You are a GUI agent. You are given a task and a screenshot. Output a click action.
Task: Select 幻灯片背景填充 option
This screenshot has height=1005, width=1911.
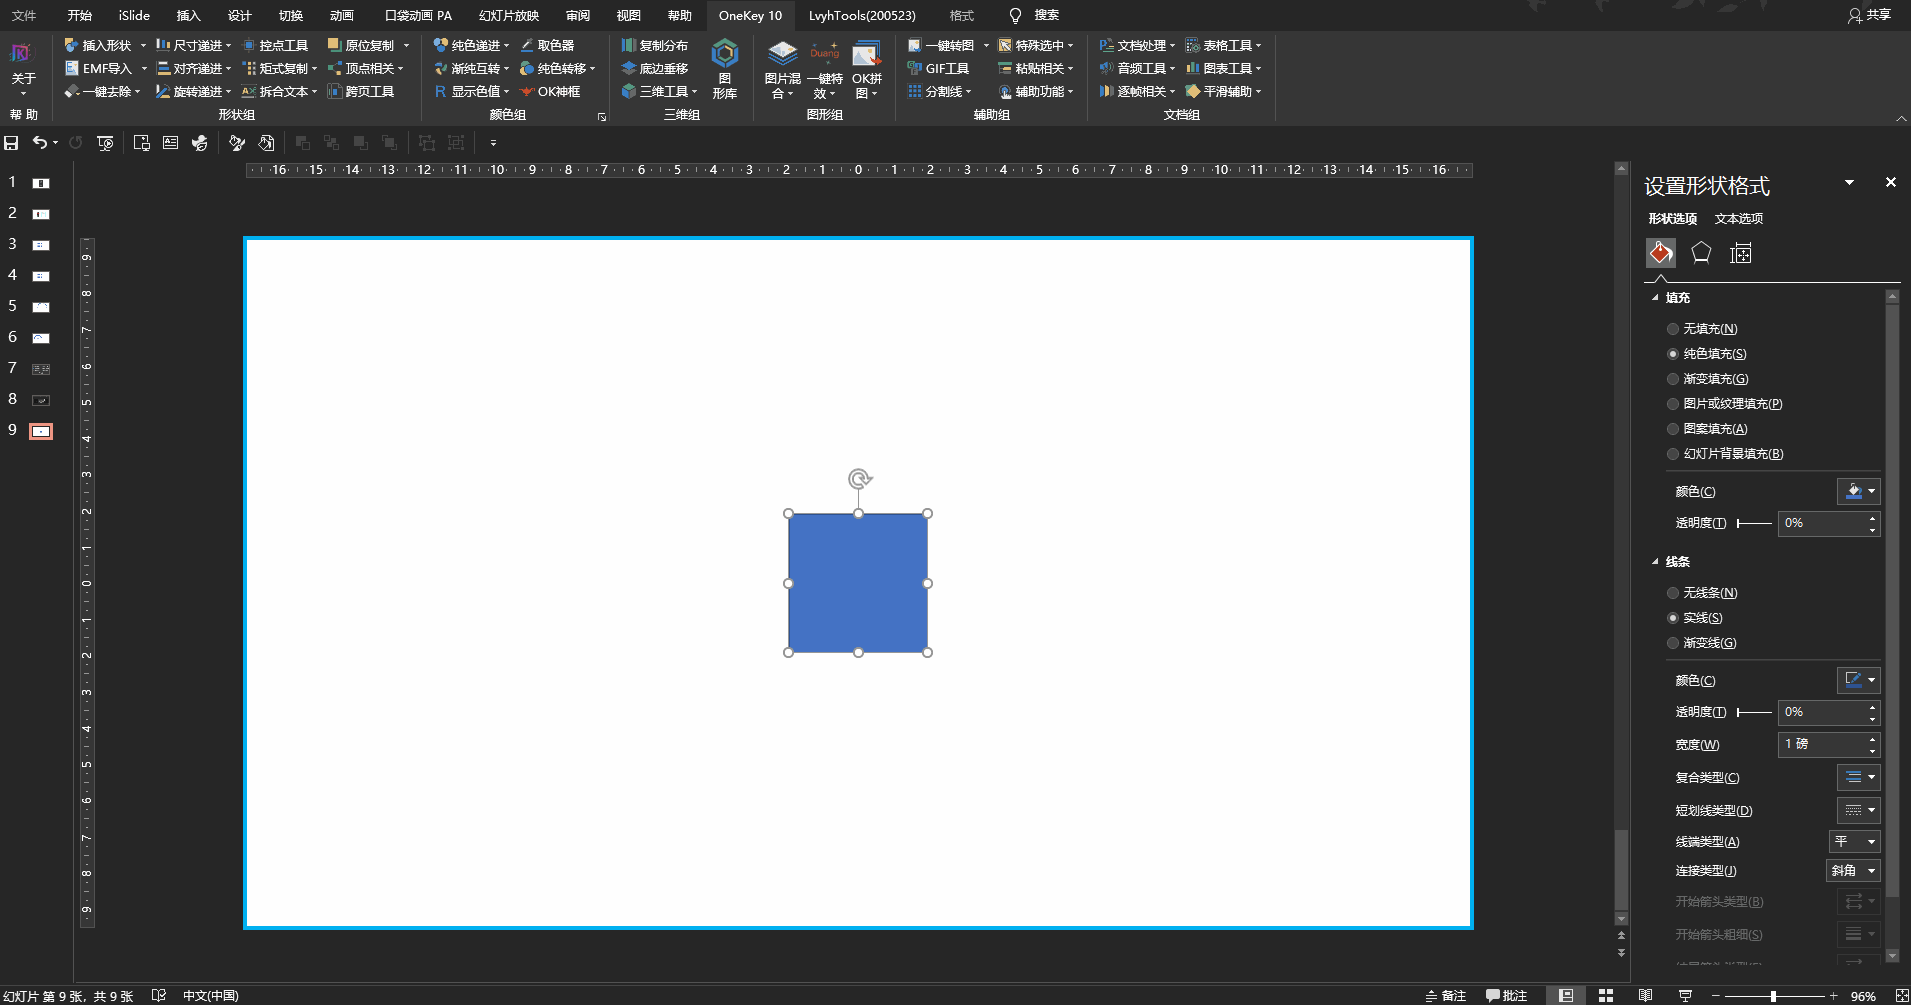1725,454
